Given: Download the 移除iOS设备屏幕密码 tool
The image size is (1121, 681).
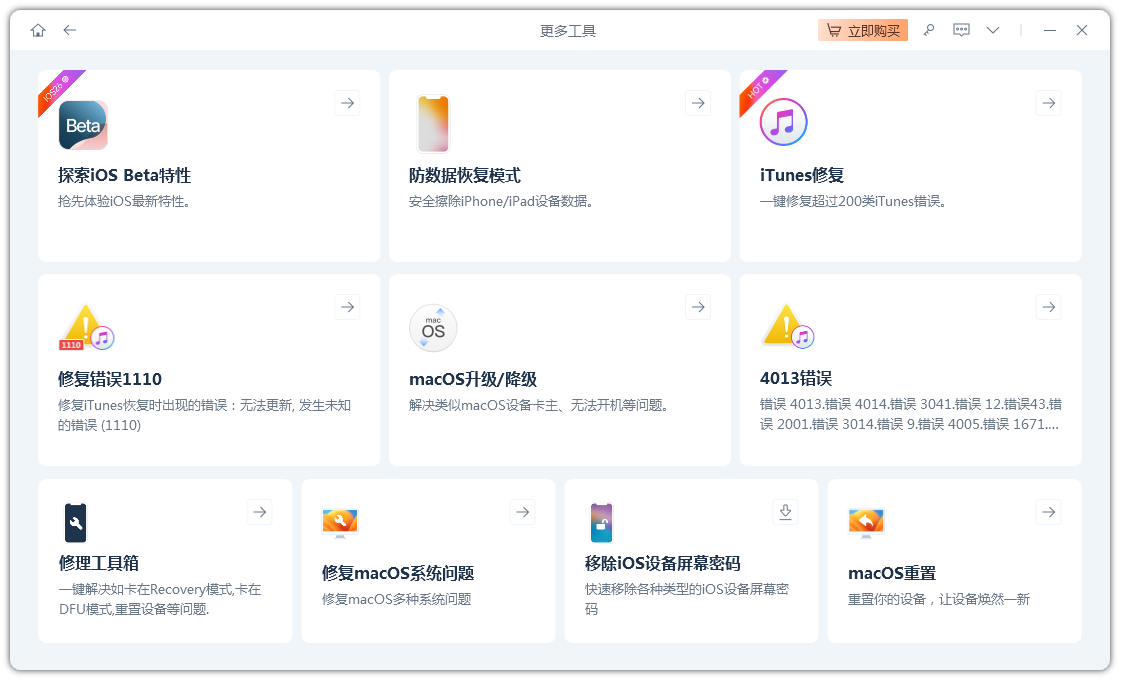Looking at the screenshot, I should pyautogui.click(x=785, y=512).
